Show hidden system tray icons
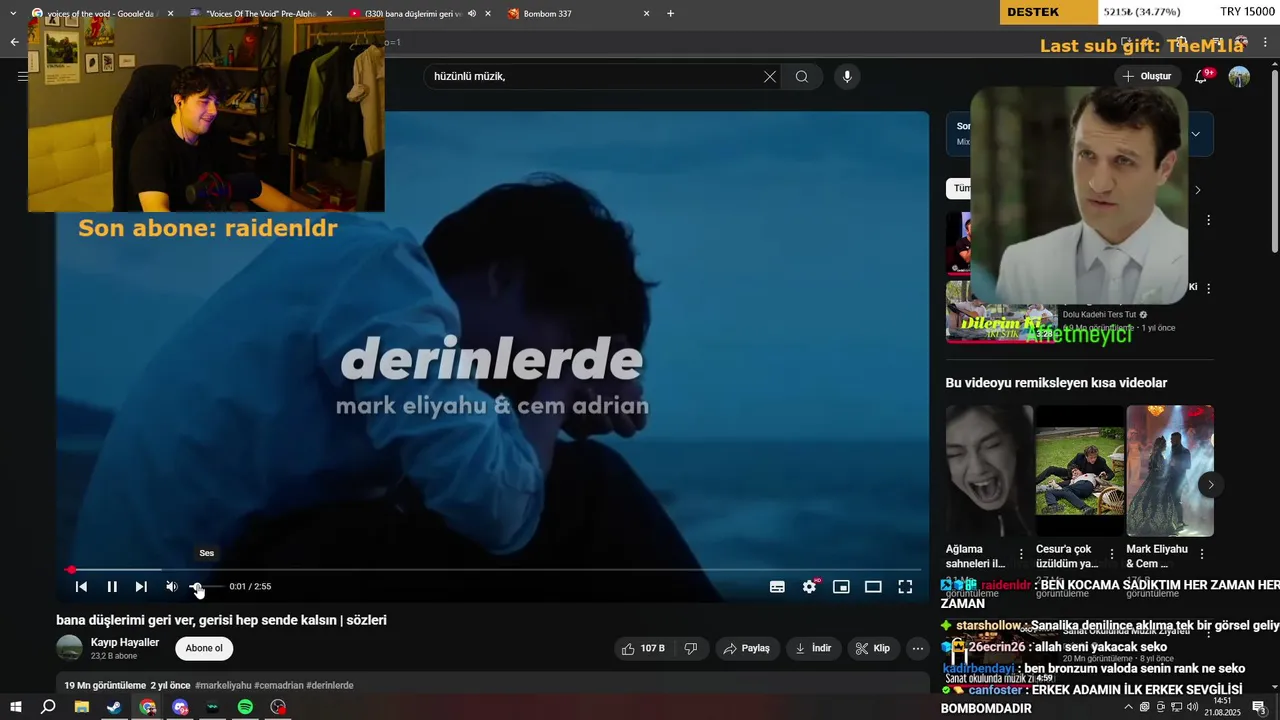Screen dimensions: 1280x720 1129,707
